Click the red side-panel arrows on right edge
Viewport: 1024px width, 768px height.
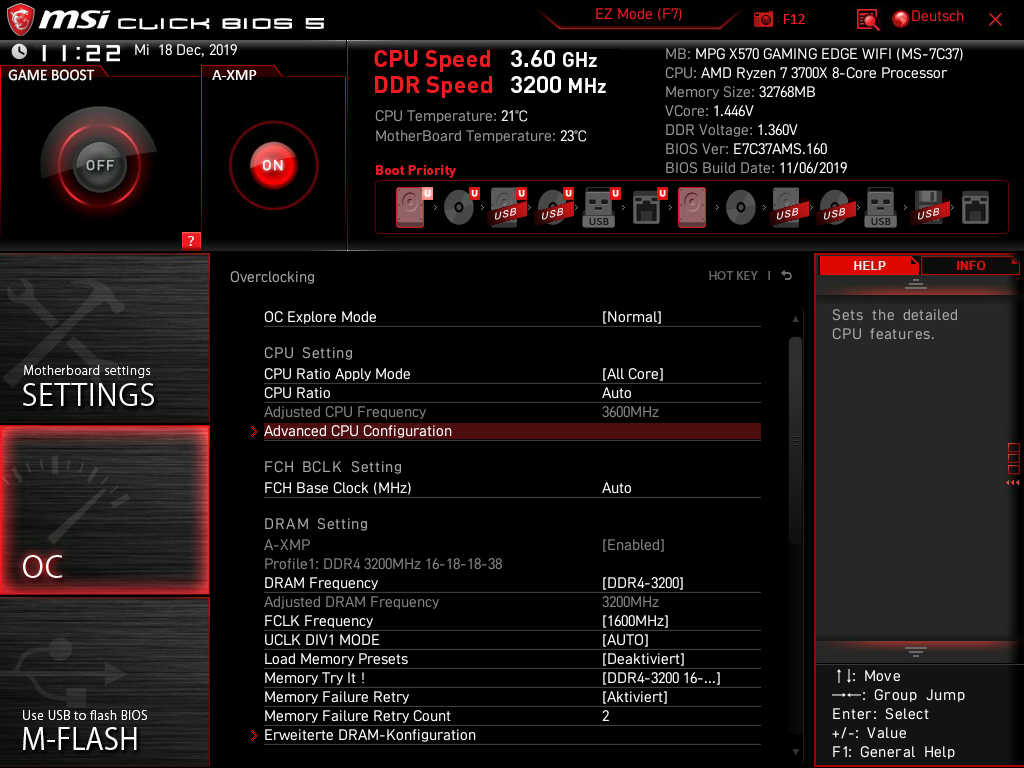pyautogui.click(x=1013, y=483)
